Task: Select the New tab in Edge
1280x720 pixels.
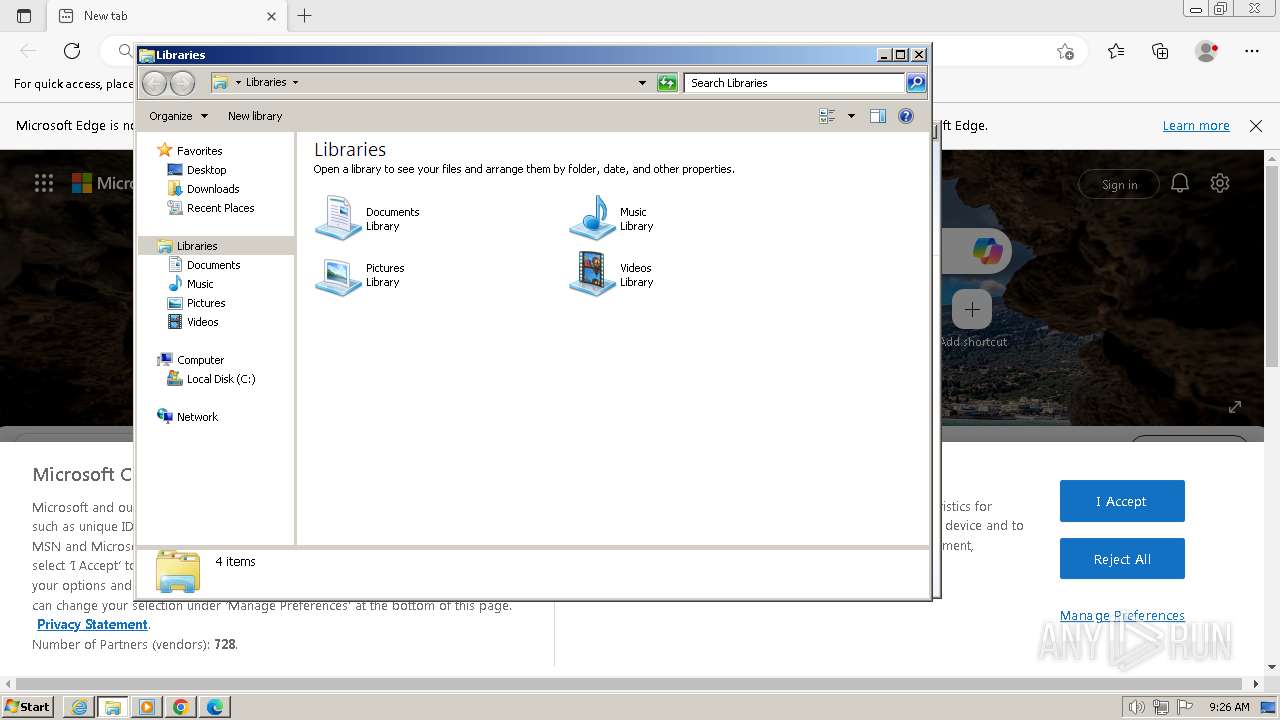Action: [x=168, y=16]
